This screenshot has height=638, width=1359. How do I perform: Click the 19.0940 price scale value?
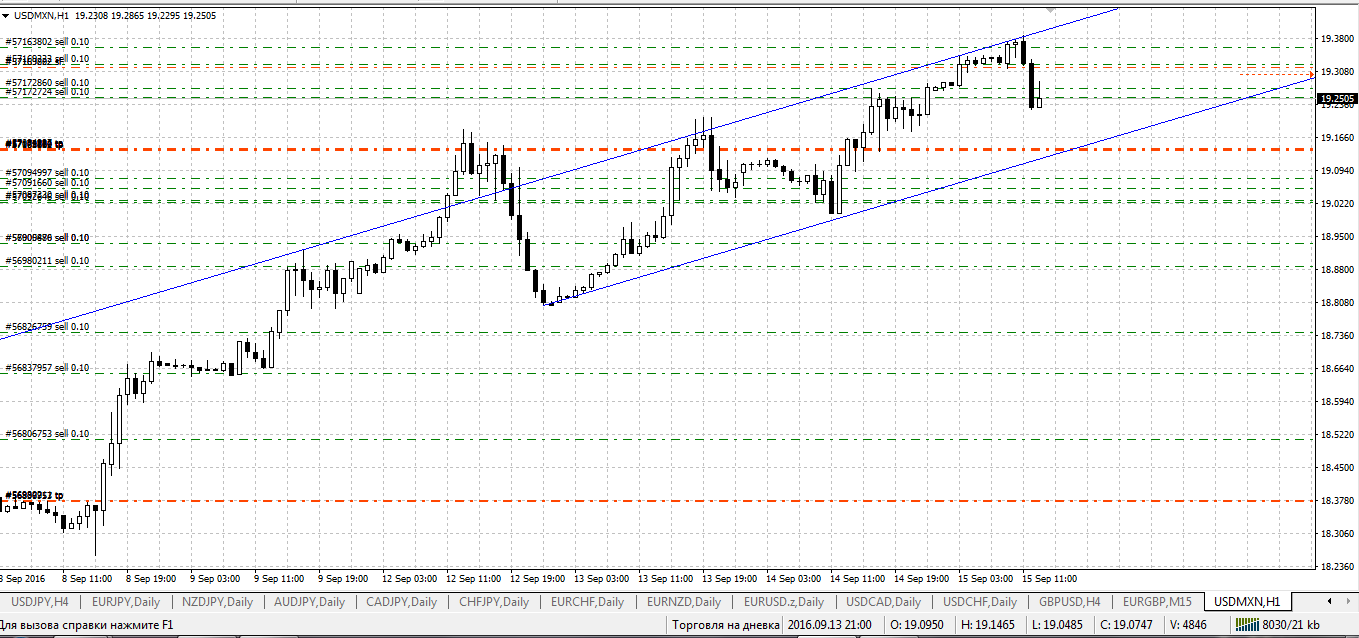pos(1337,171)
